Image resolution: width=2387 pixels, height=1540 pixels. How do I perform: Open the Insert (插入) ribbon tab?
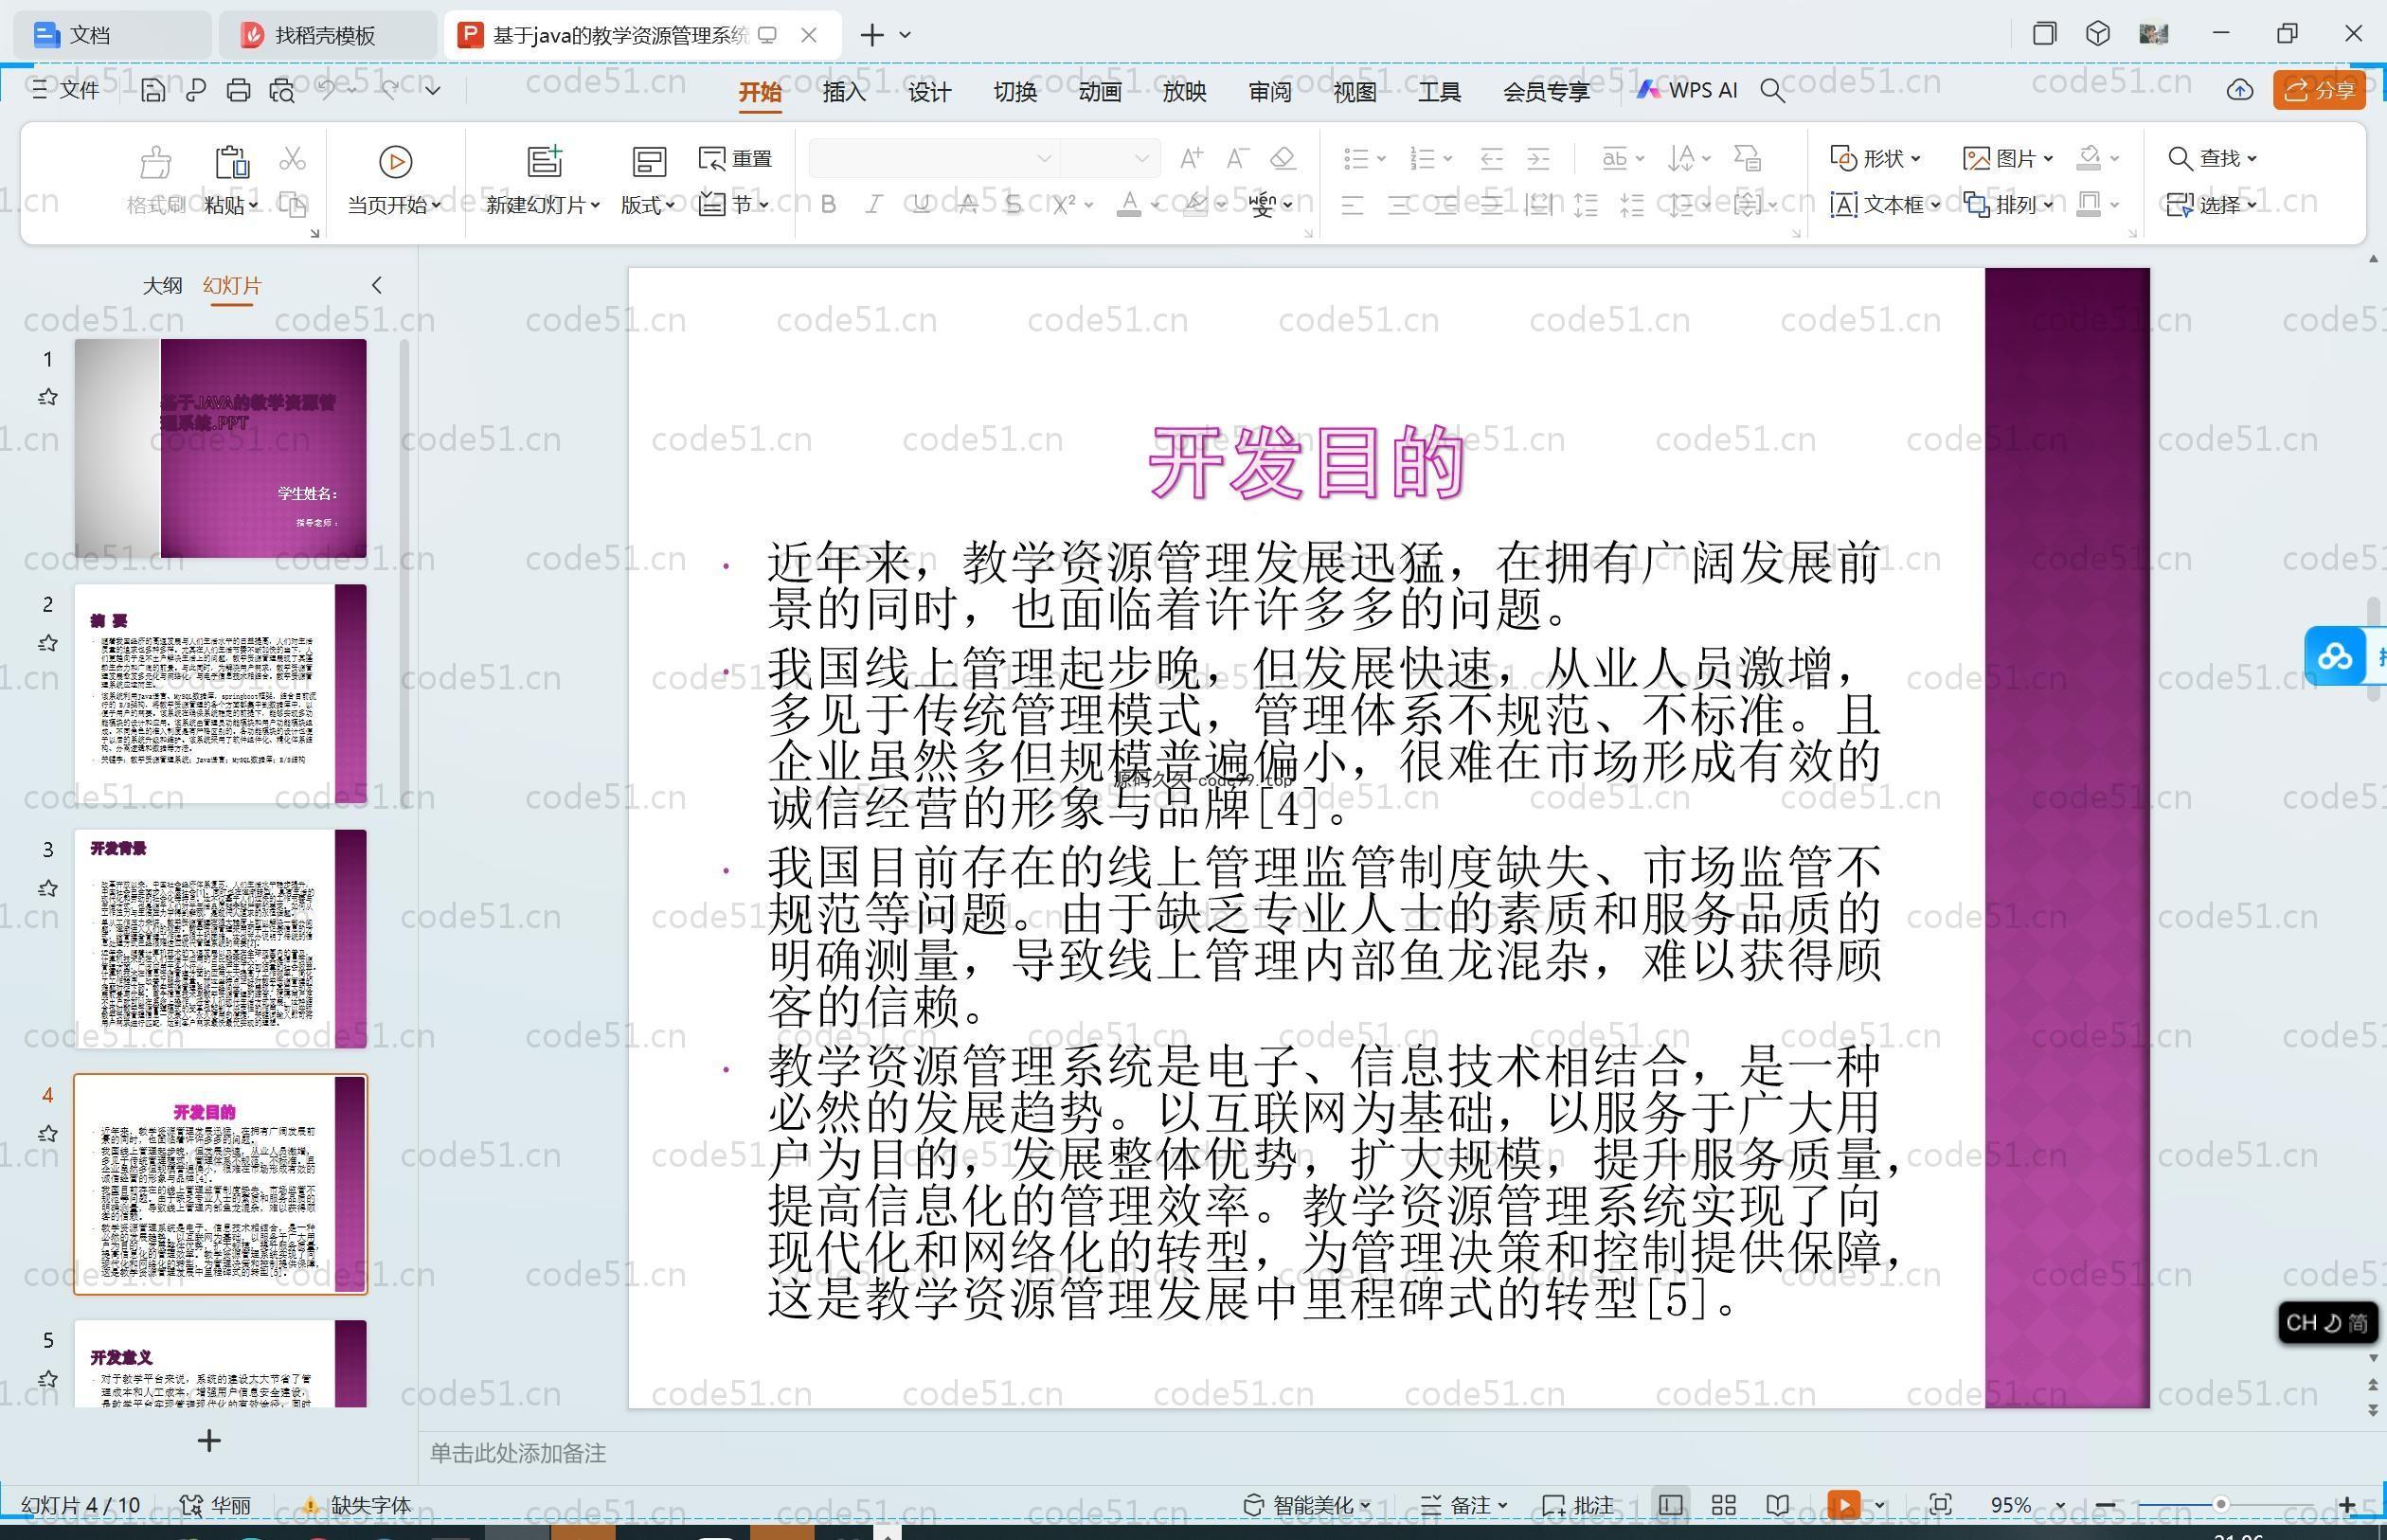point(844,91)
